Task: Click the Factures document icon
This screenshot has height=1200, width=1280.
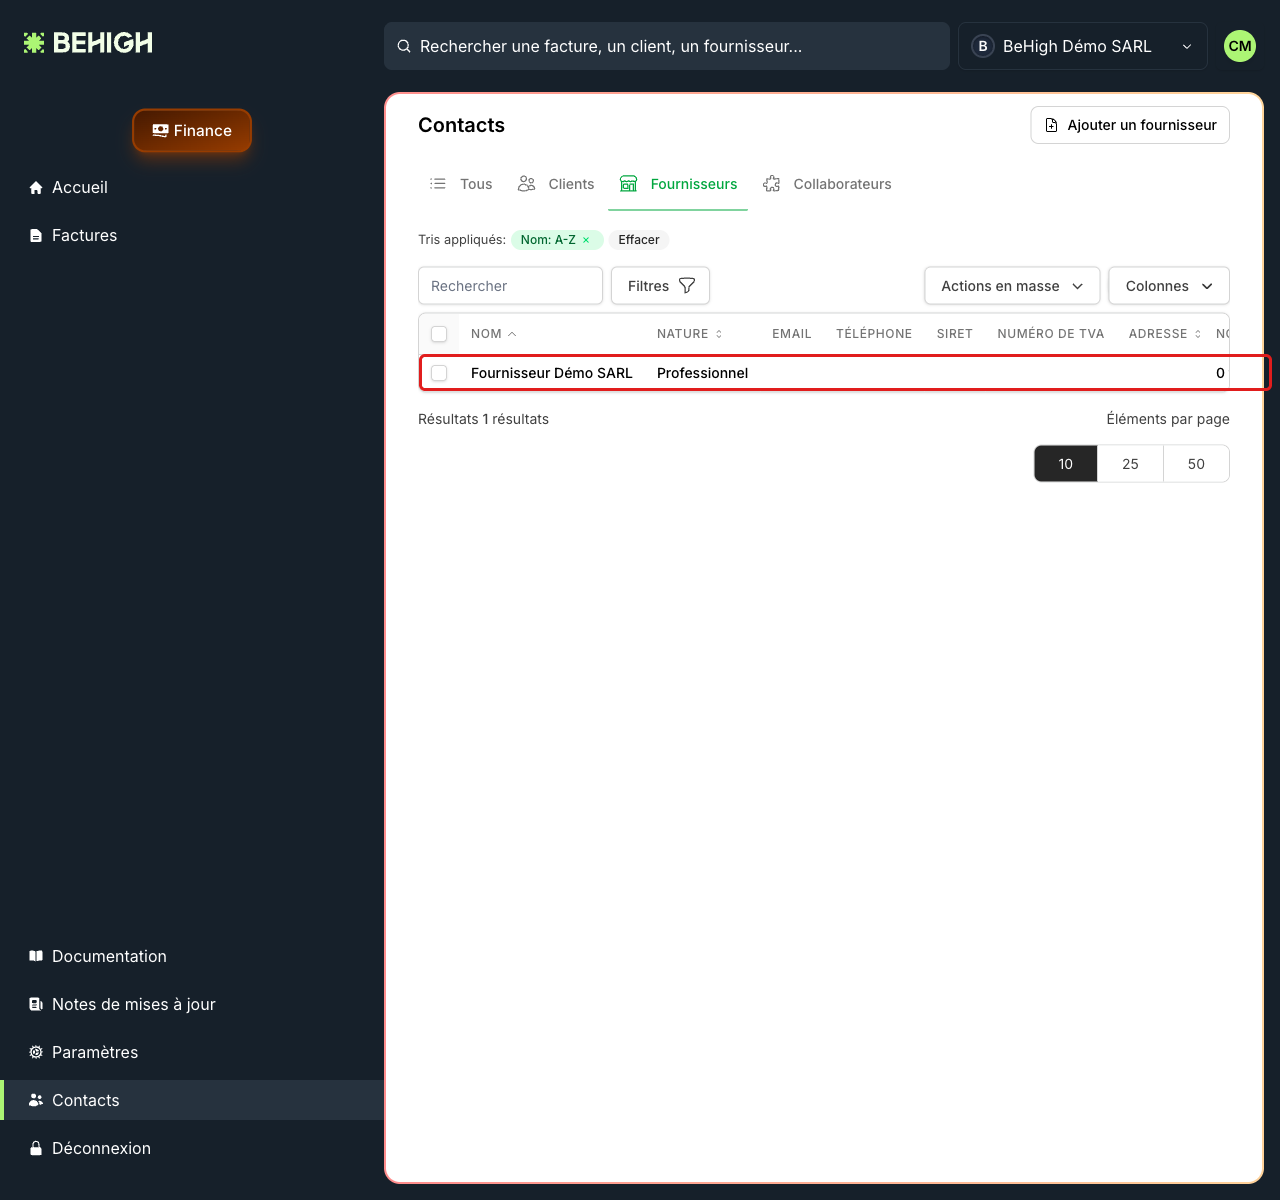Action: (36, 236)
